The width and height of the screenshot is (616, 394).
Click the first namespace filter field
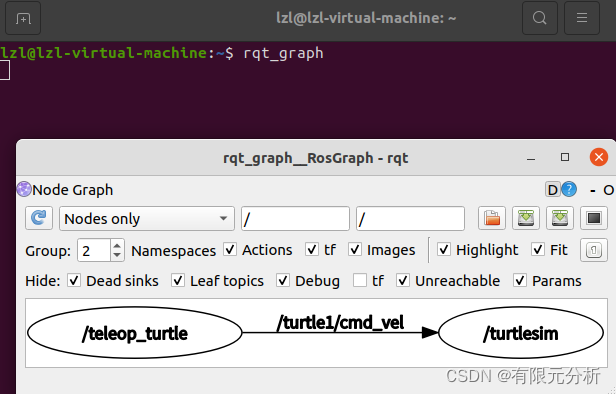click(x=295, y=218)
